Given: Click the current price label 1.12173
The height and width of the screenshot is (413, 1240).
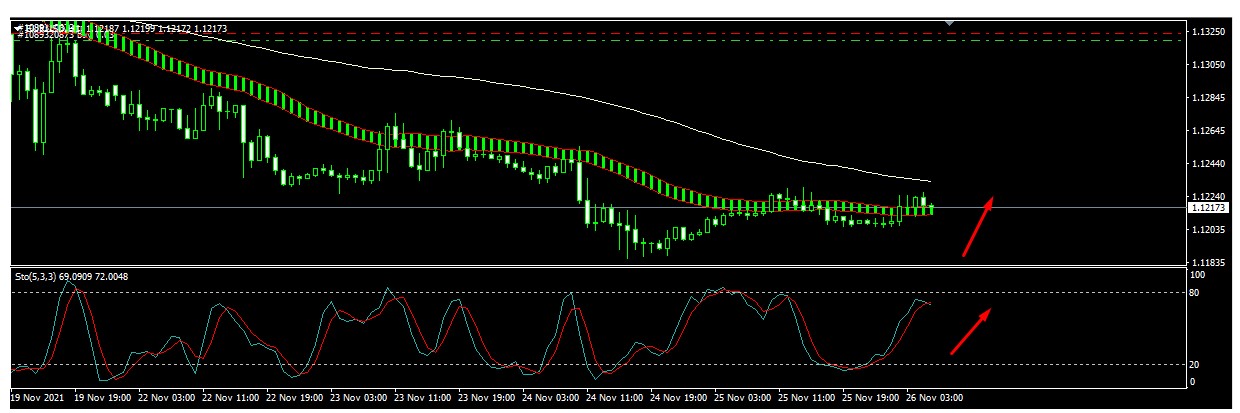Looking at the screenshot, I should click(1209, 208).
